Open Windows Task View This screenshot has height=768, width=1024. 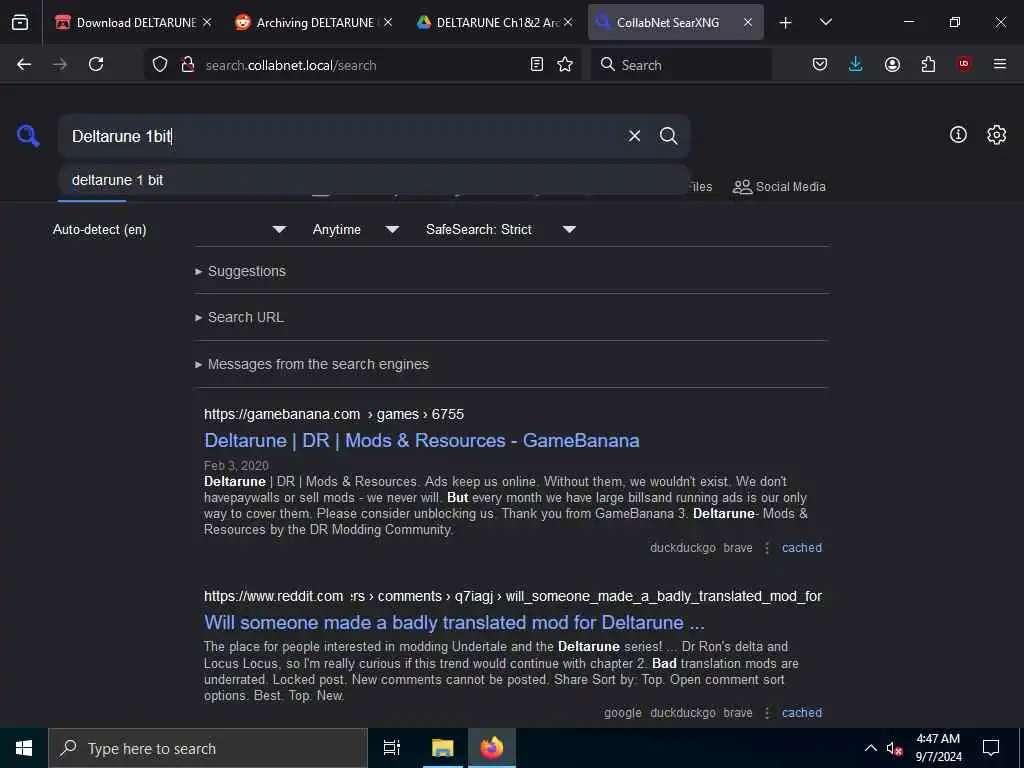tap(392, 748)
